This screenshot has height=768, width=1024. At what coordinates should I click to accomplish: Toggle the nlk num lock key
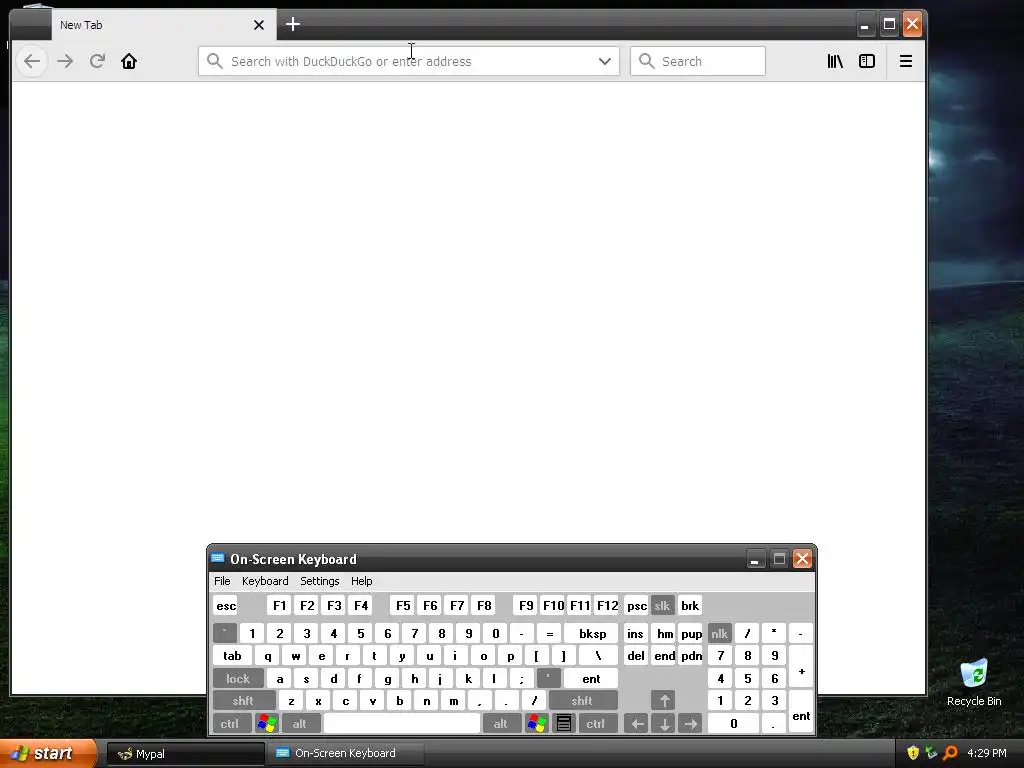point(720,633)
